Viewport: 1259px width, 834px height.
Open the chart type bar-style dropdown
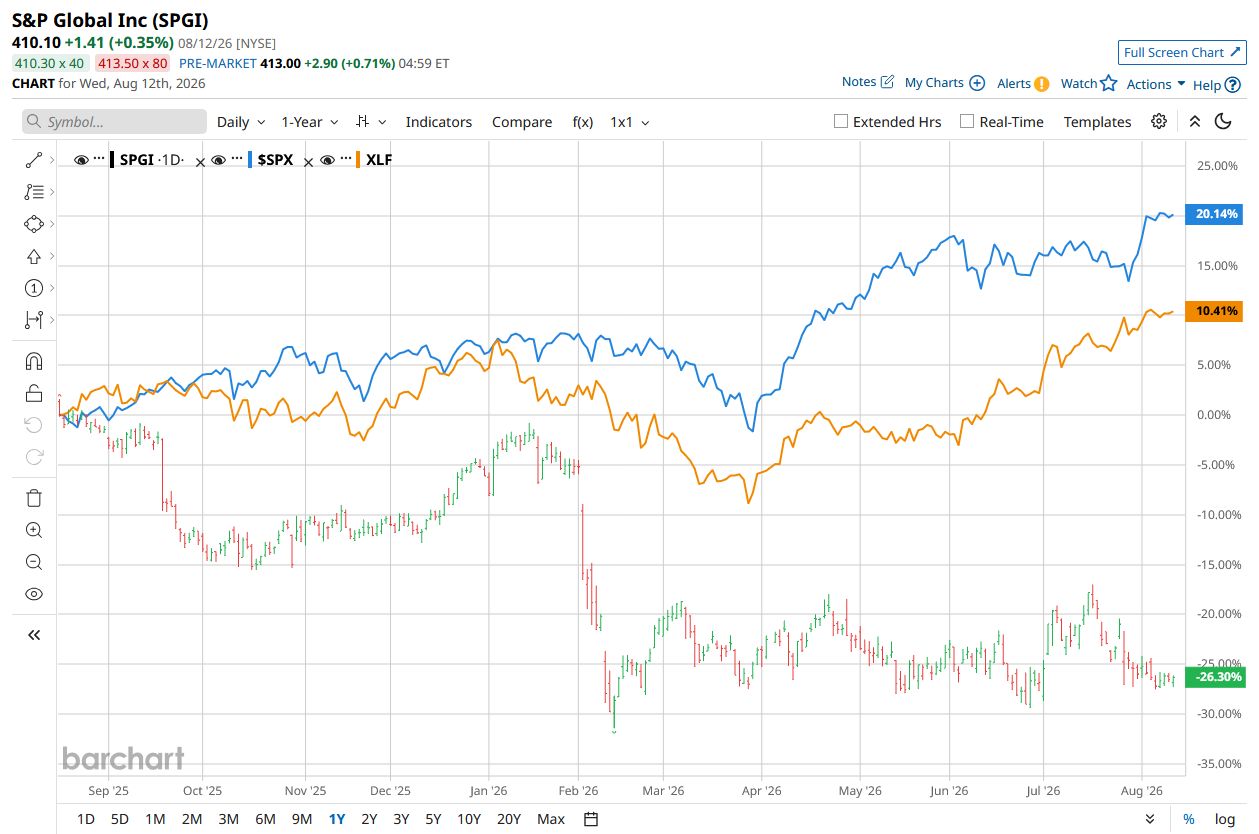click(369, 121)
